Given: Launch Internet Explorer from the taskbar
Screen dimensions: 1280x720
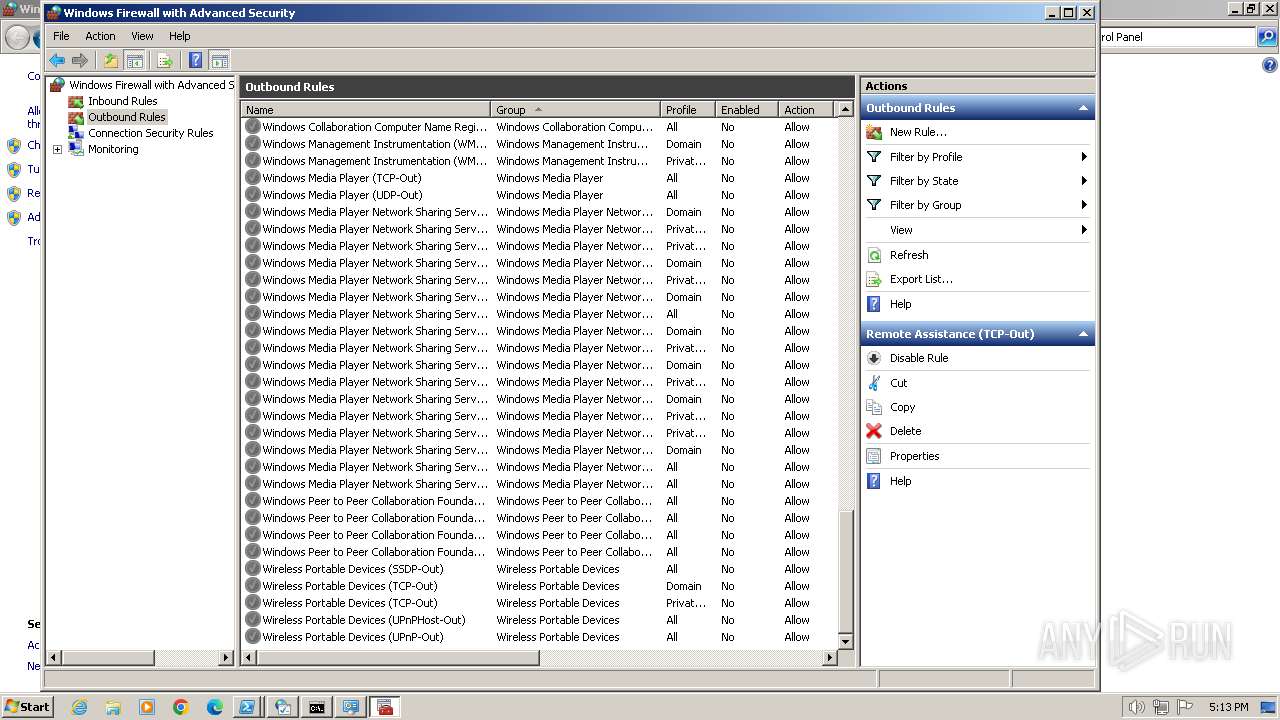Looking at the screenshot, I should (79, 707).
